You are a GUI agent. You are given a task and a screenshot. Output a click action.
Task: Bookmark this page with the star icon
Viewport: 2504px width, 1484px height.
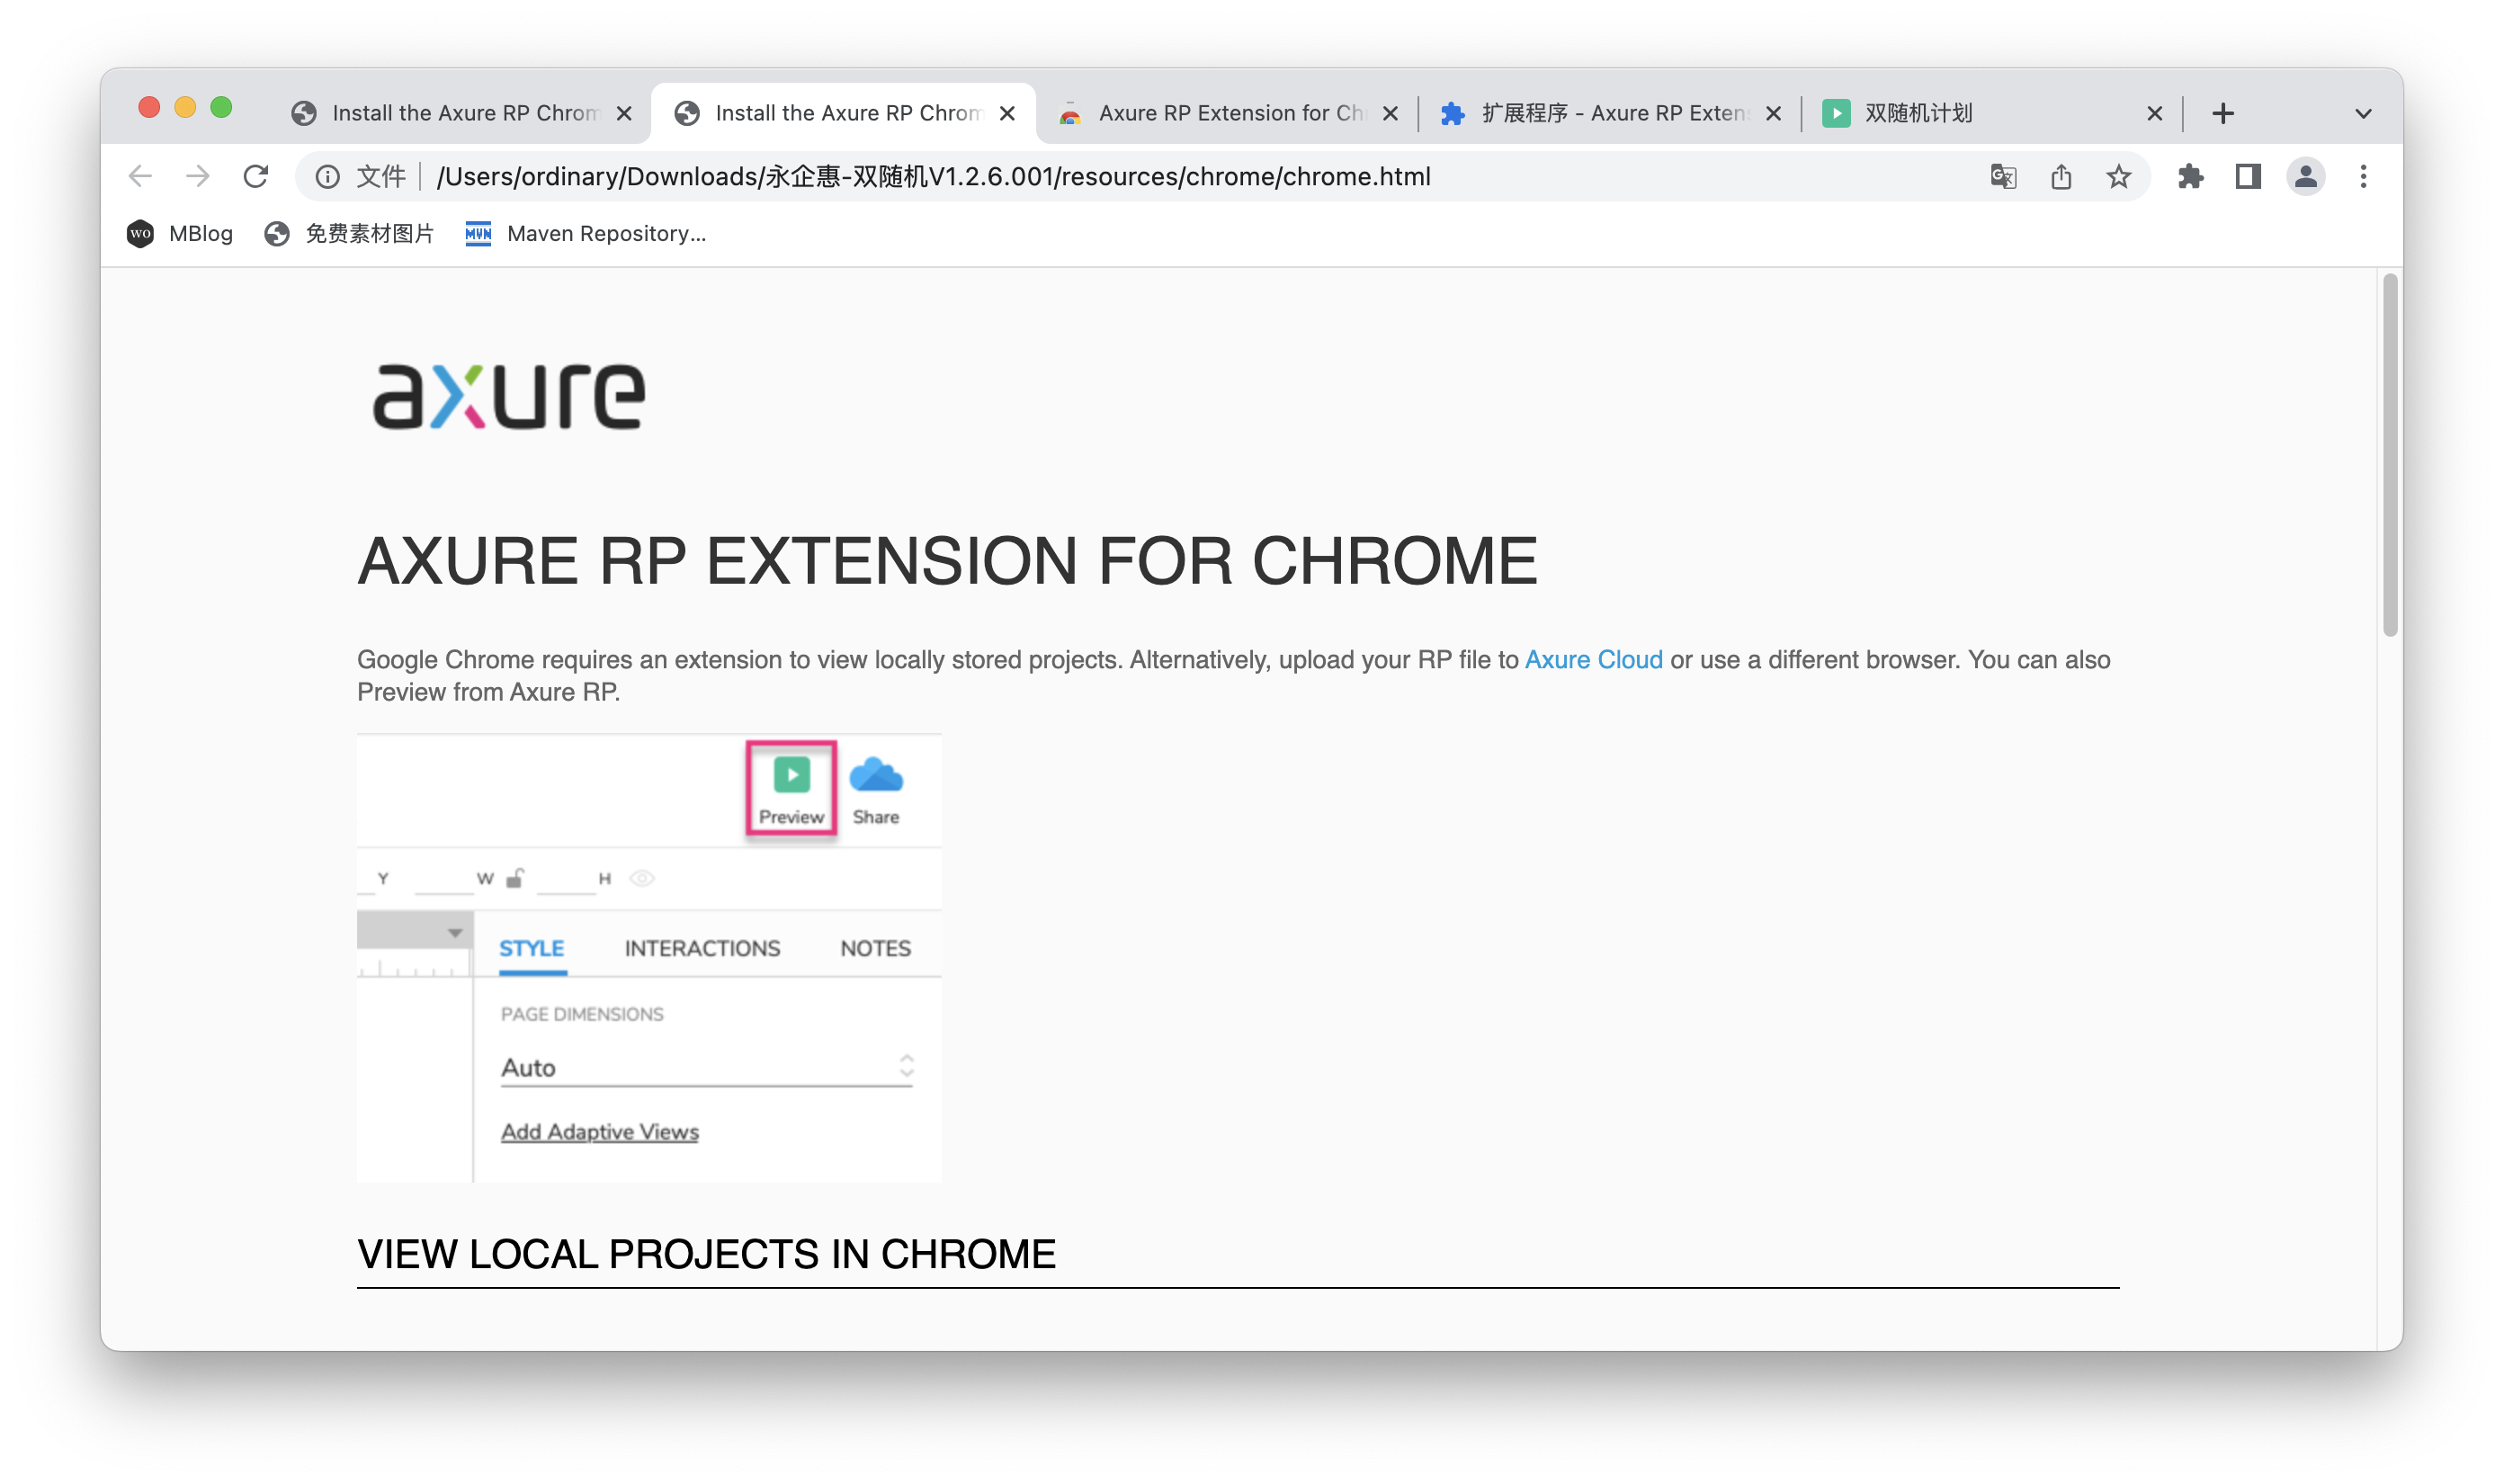pyautogui.click(x=2118, y=177)
